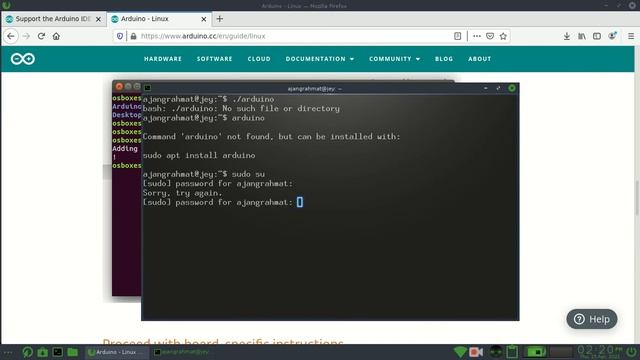The image size is (640, 360).
Task: Click the taskbar clock
Action: 600,352
